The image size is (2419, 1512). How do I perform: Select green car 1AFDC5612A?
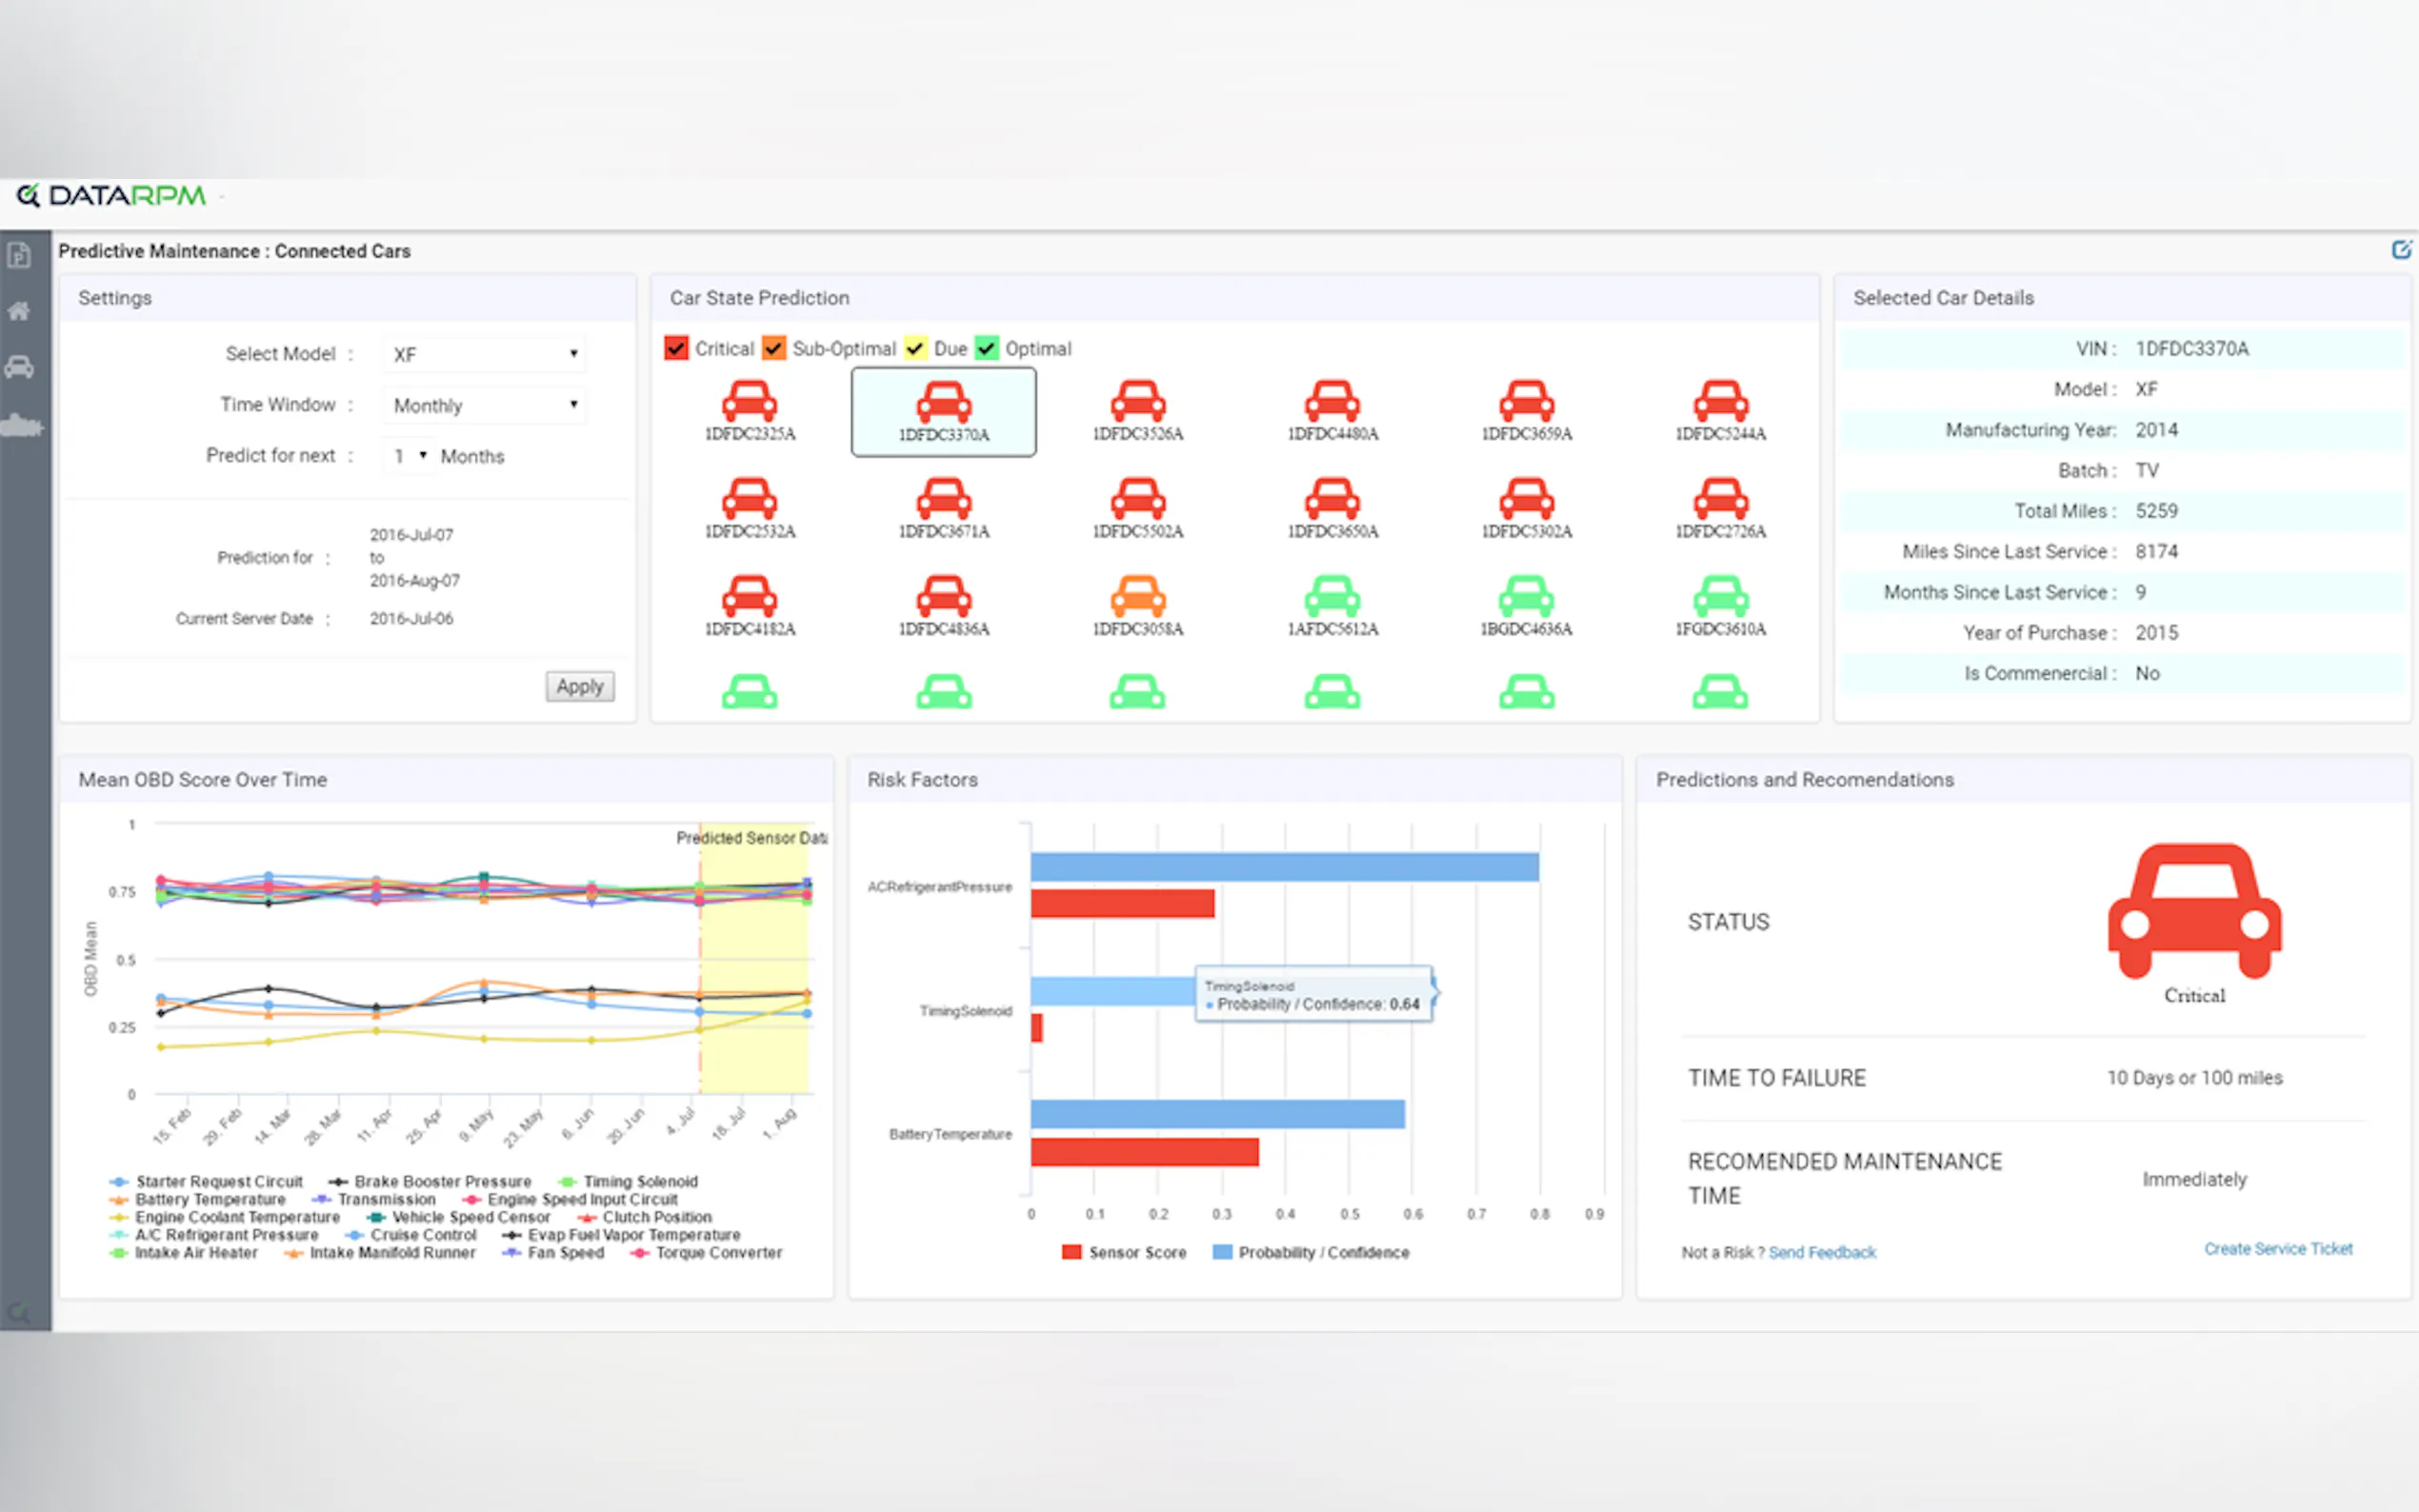(x=1331, y=597)
